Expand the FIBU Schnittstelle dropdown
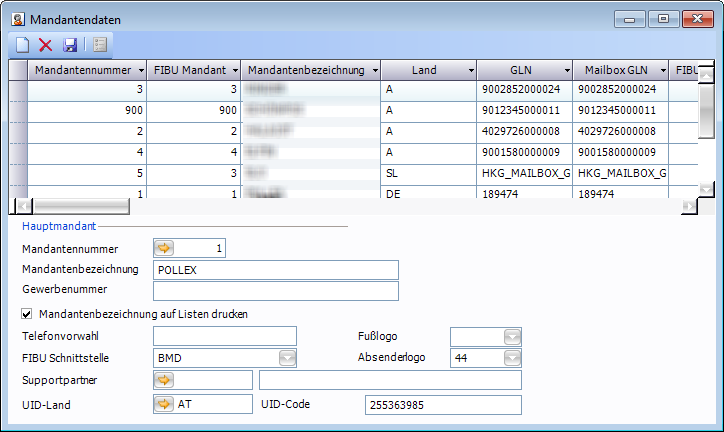724x432 pixels. pyautogui.click(x=287, y=358)
